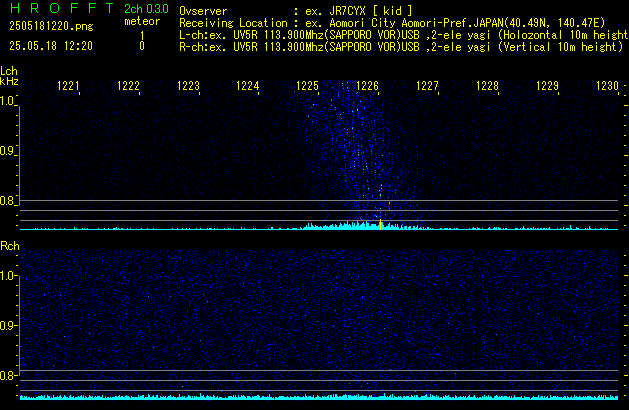Click the Rch channel label

click(x=10, y=246)
